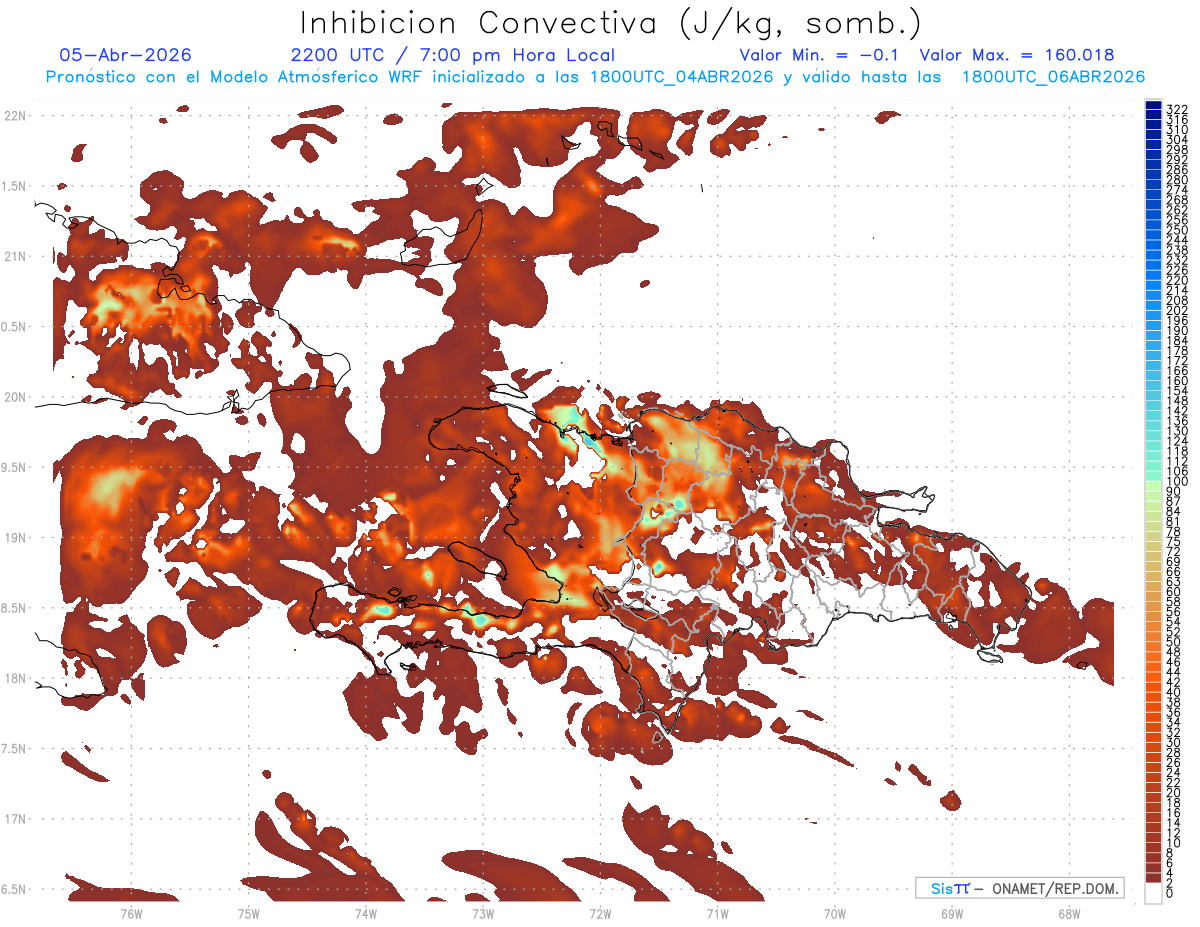Viewport: 1200px width, 927px height.
Task: Click the 22N latitude axis label
Action: pyautogui.click(x=14, y=116)
